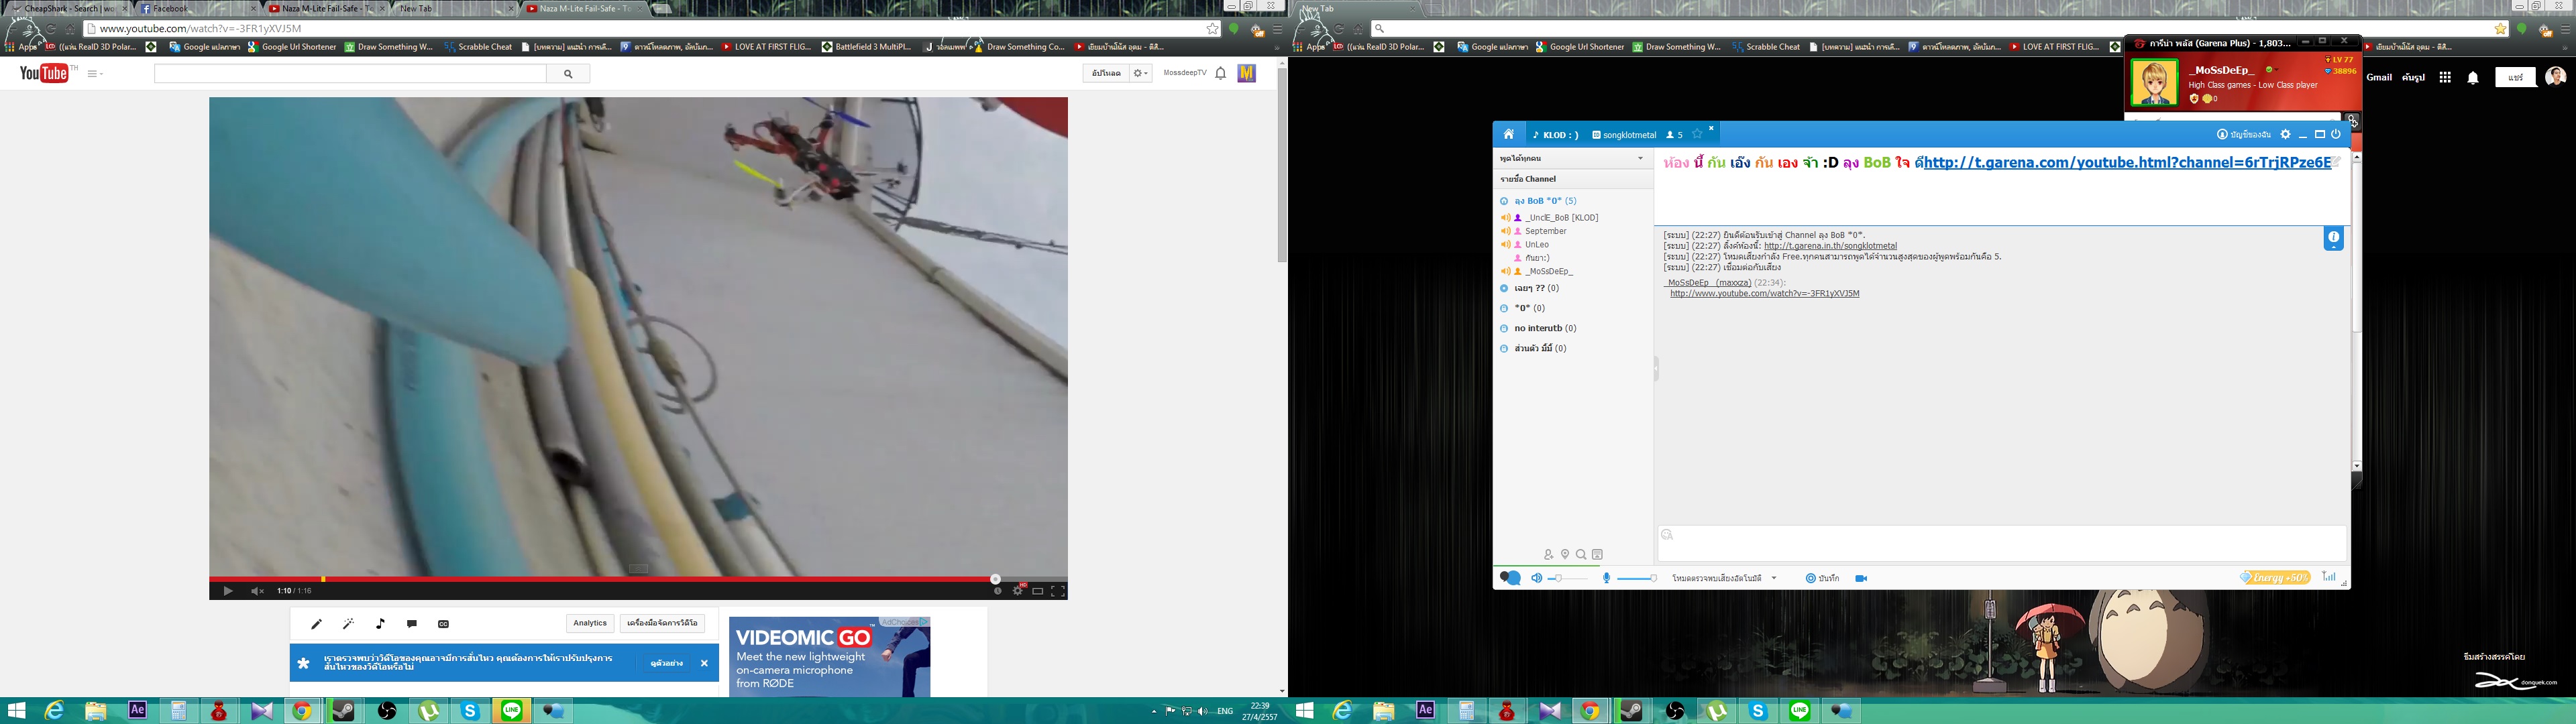The width and height of the screenshot is (2576, 724).
Task: Click the Garena home icon
Action: [x=1508, y=135]
